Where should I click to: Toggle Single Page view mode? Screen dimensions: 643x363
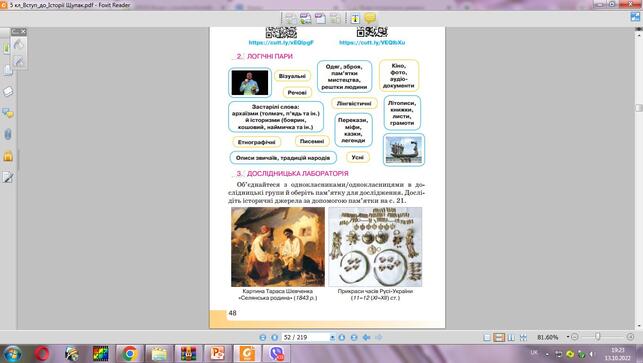coord(487,337)
